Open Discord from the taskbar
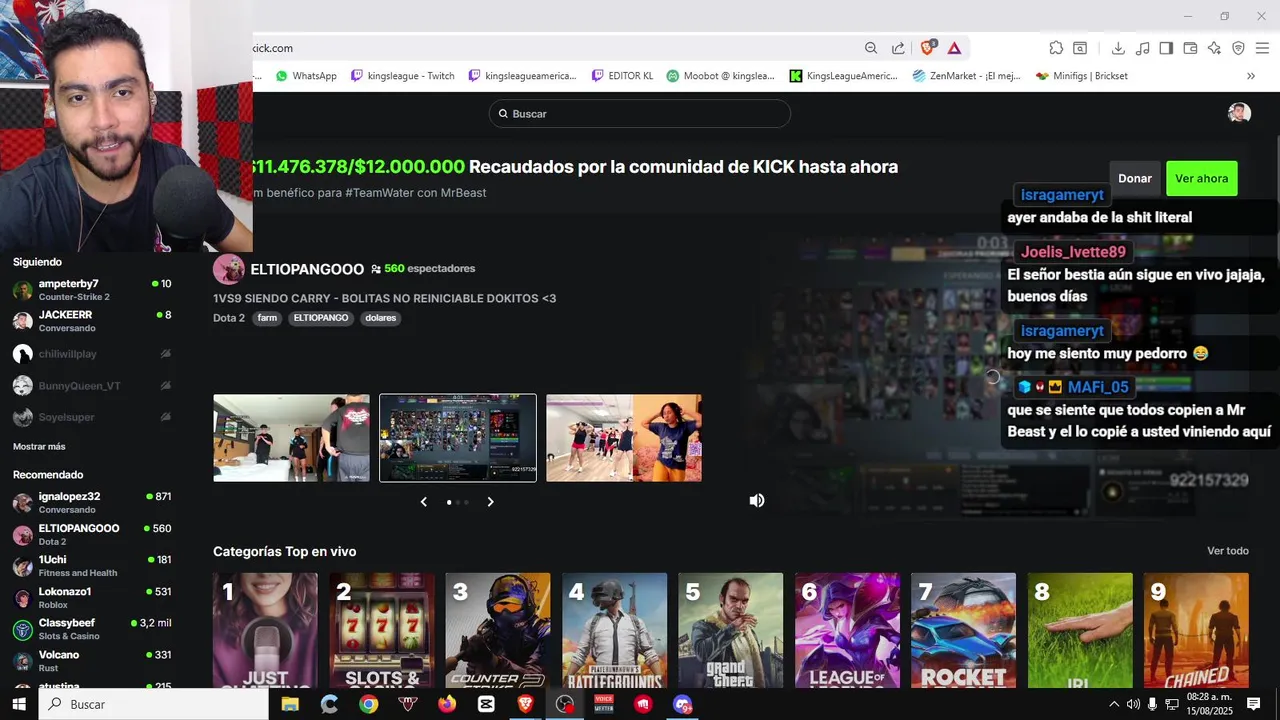Viewport: 1280px width, 720px height. pos(682,704)
